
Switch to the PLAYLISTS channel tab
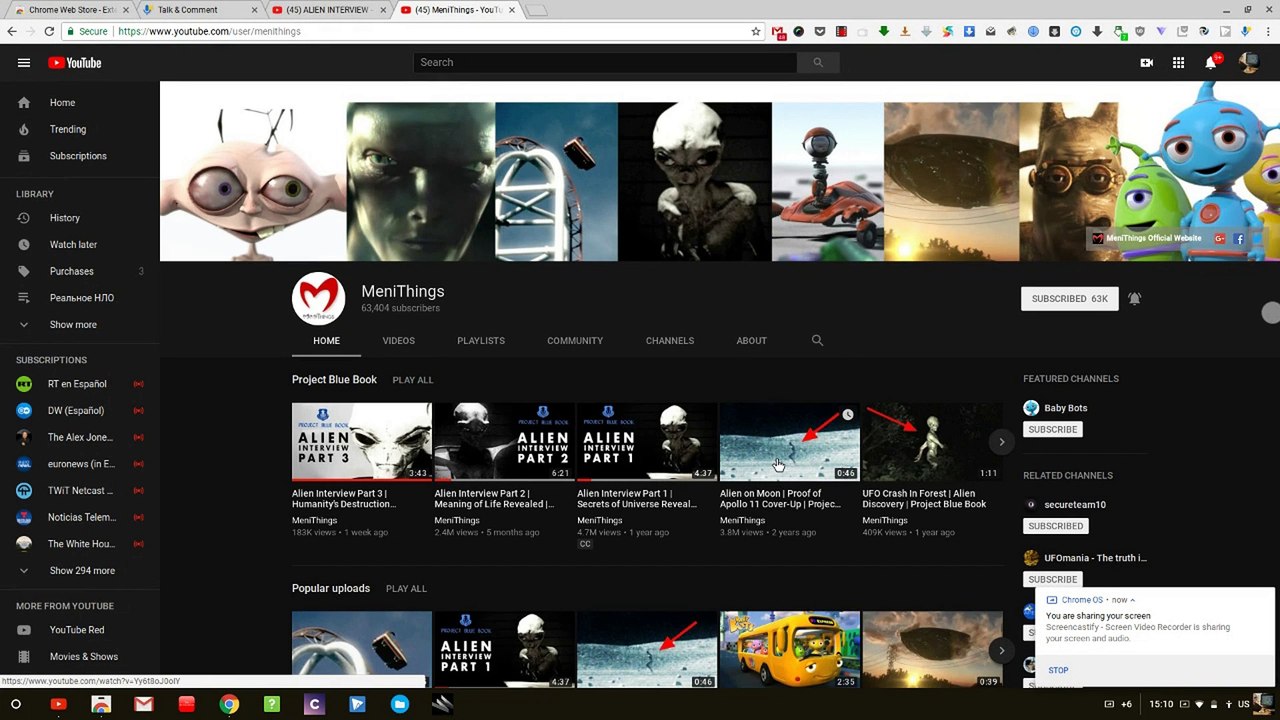[x=481, y=341]
